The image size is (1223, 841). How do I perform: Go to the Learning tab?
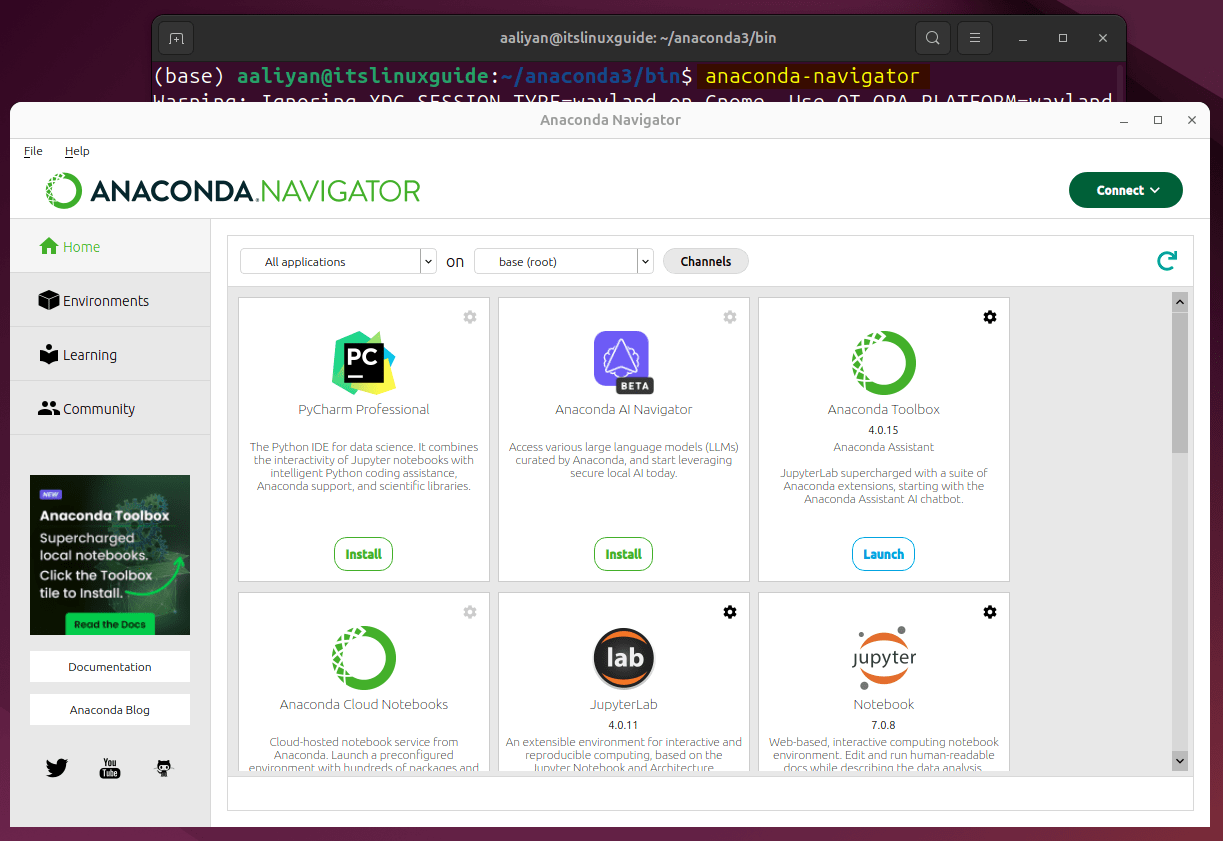pyautogui.click(x=89, y=355)
